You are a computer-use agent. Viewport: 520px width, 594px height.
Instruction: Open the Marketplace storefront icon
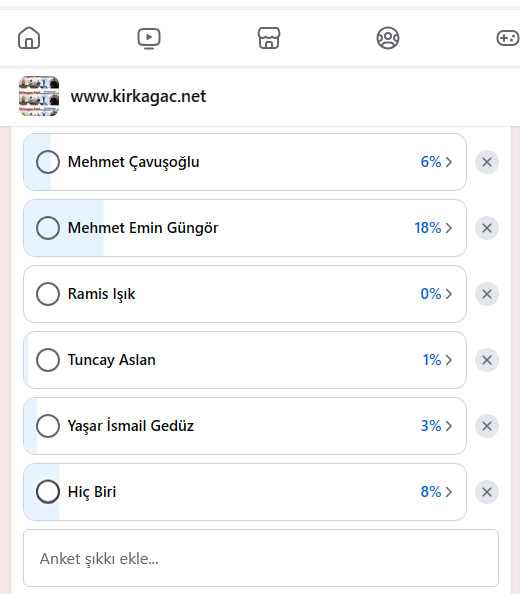(x=269, y=38)
